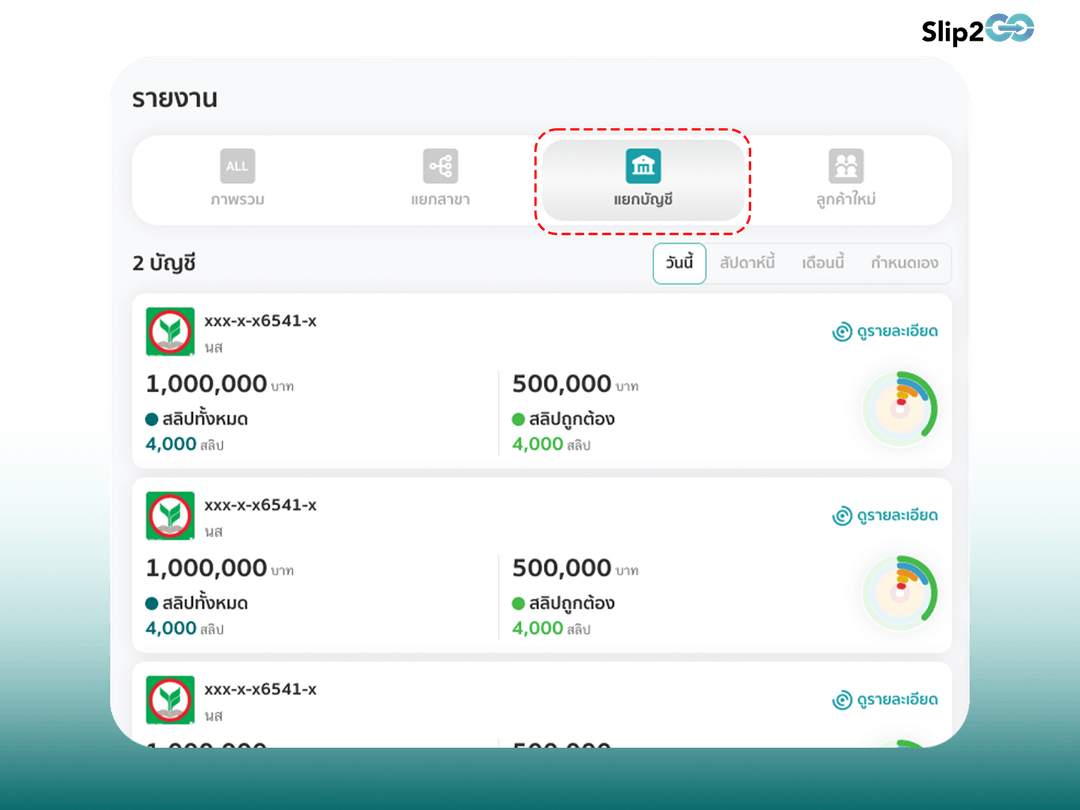Click สลิปถูกต้อง label in first card

[572, 419]
